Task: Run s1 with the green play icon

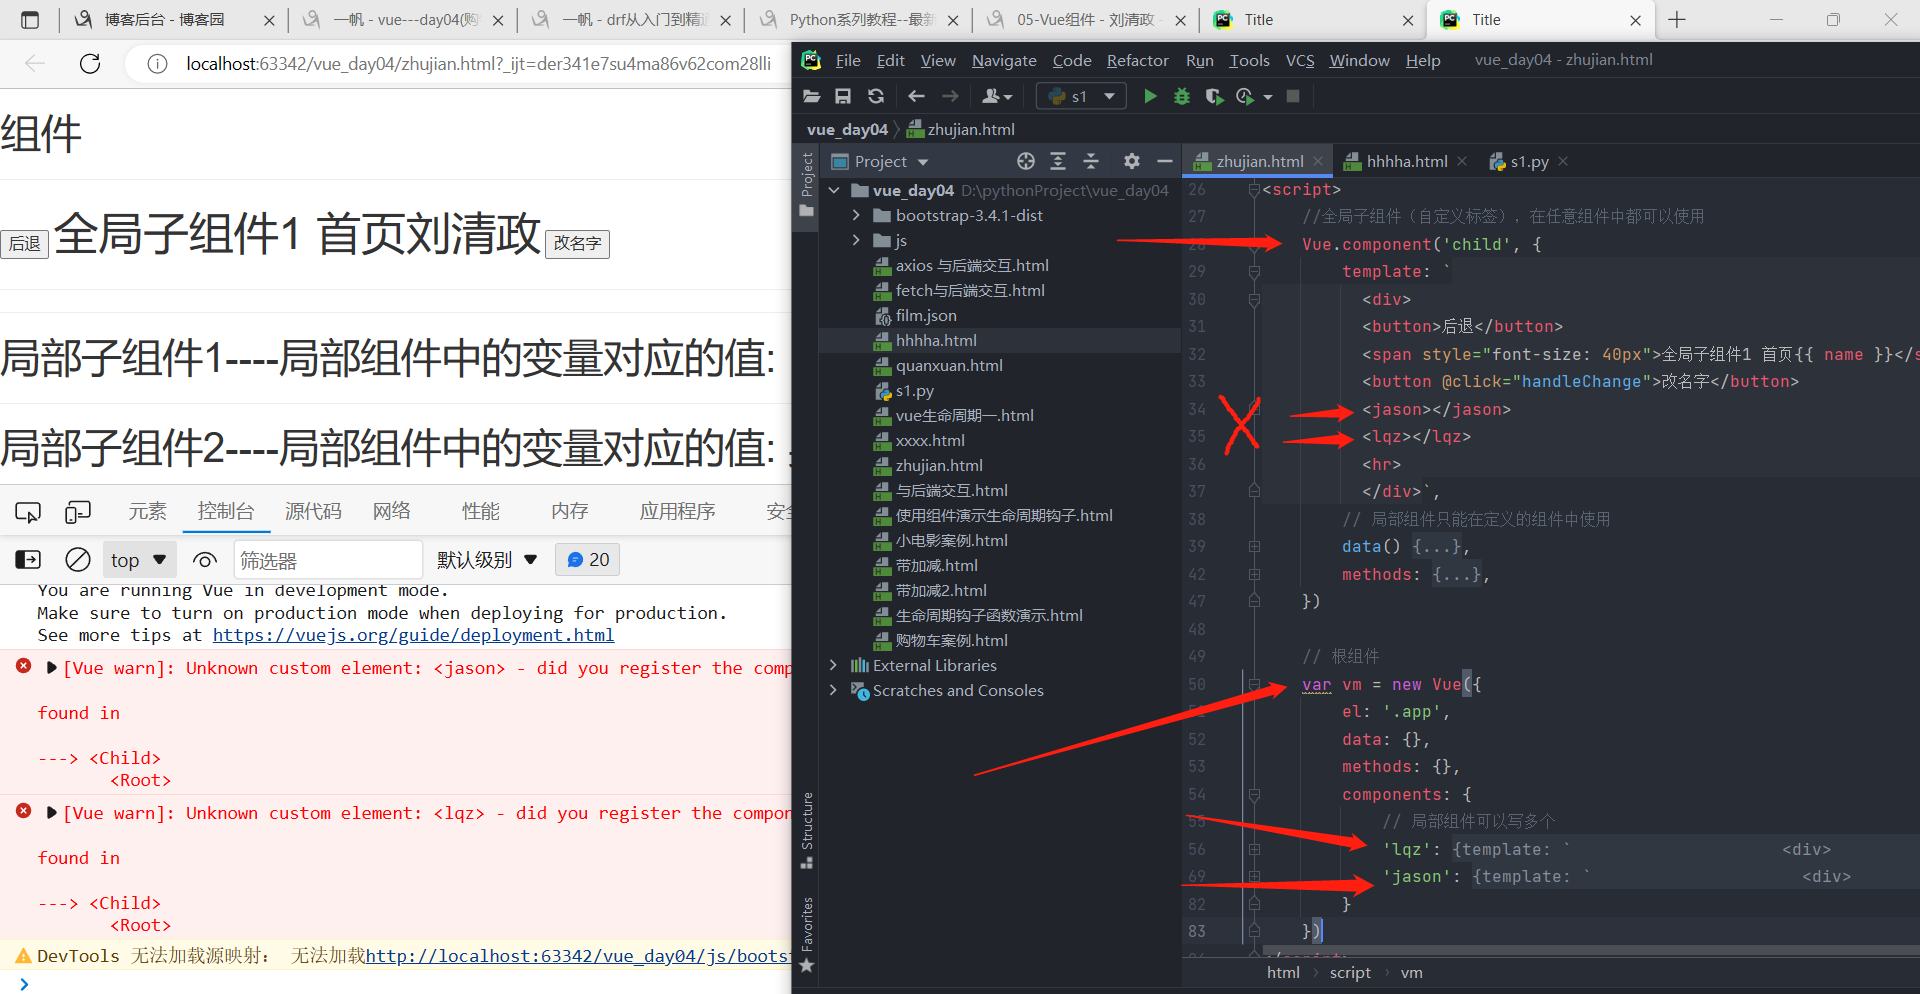Action: pyautogui.click(x=1150, y=96)
